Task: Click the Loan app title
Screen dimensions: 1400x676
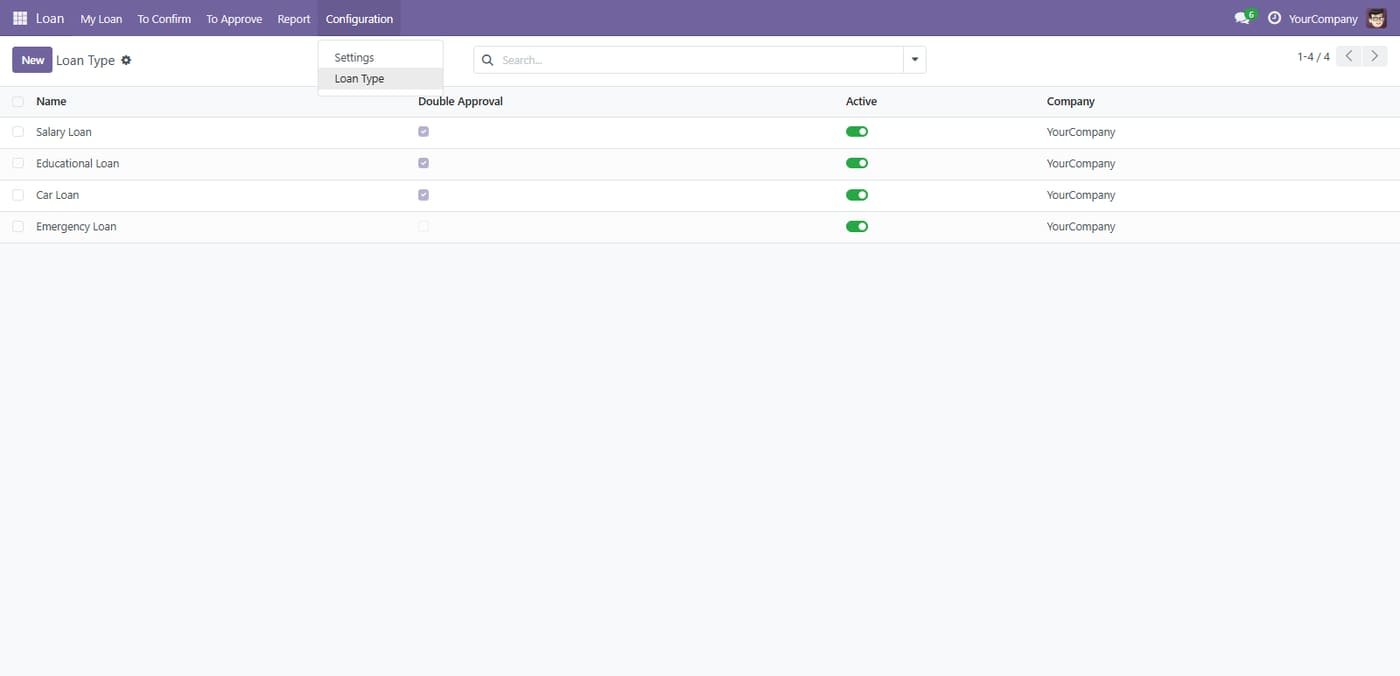Action: (x=50, y=18)
